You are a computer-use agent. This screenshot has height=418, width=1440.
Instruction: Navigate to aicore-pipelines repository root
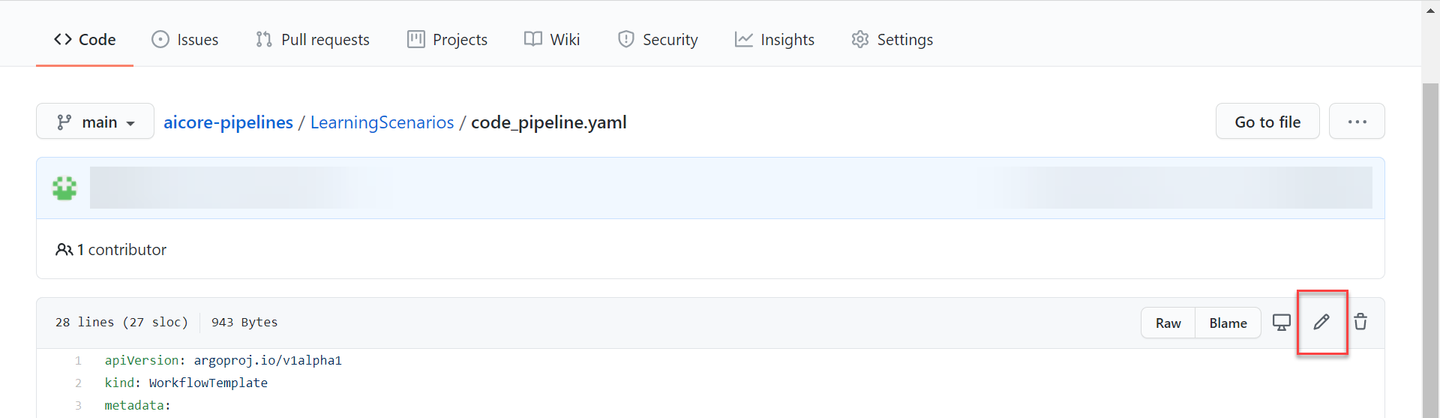228,122
